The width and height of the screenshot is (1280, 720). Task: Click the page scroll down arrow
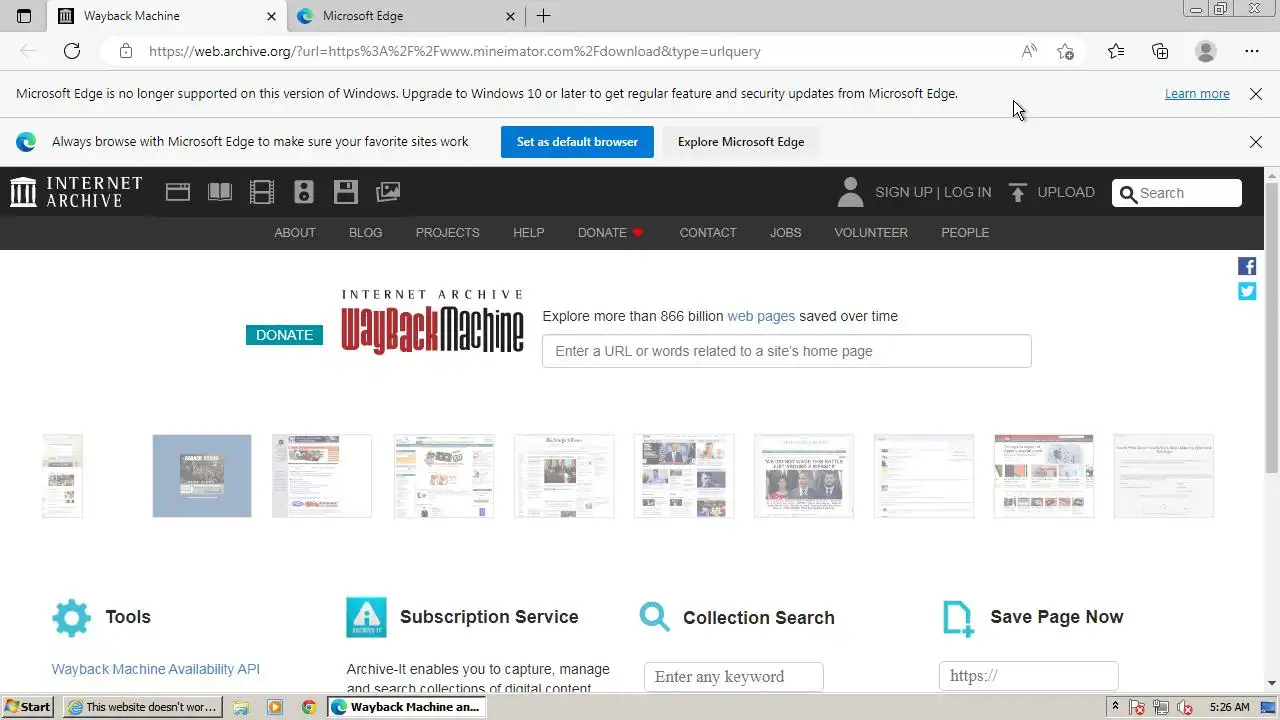tap(1272, 683)
